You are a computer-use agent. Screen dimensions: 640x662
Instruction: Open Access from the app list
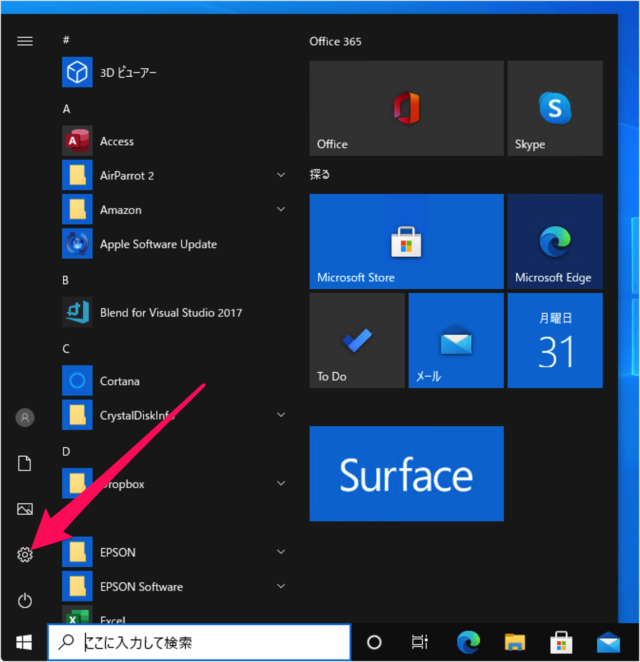pos(116,142)
